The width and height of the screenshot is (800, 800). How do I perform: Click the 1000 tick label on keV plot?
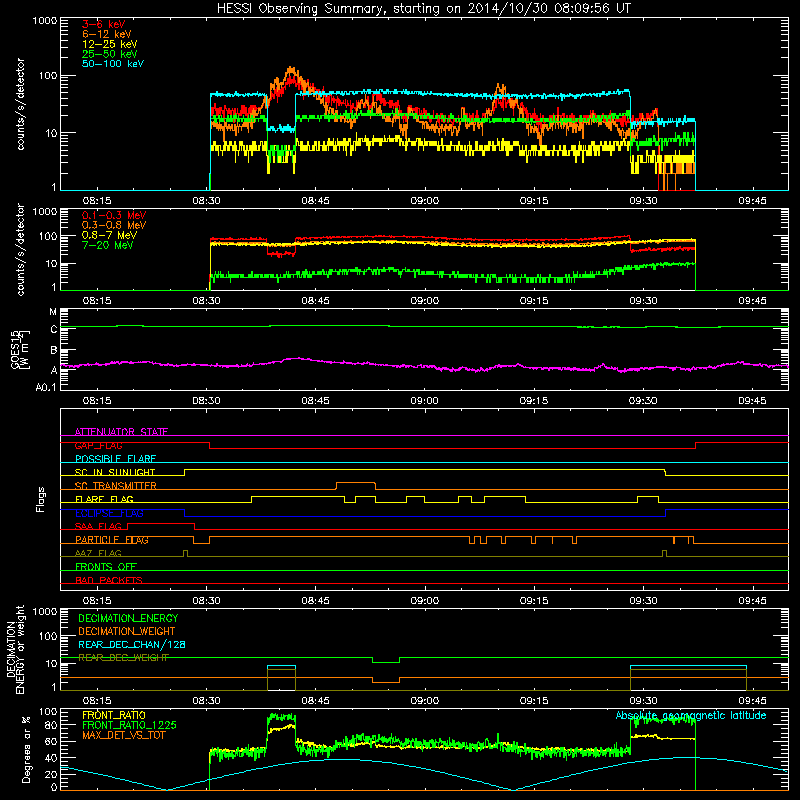pos(45,21)
